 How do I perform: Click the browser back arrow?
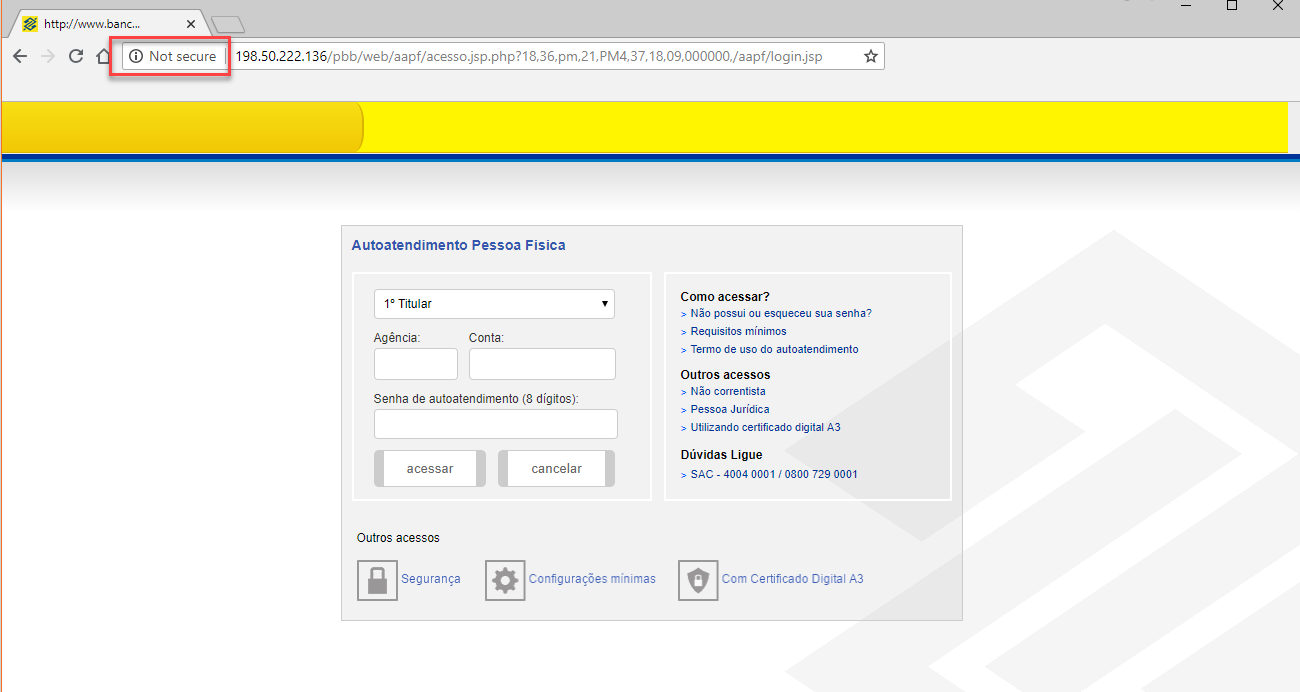(x=20, y=56)
